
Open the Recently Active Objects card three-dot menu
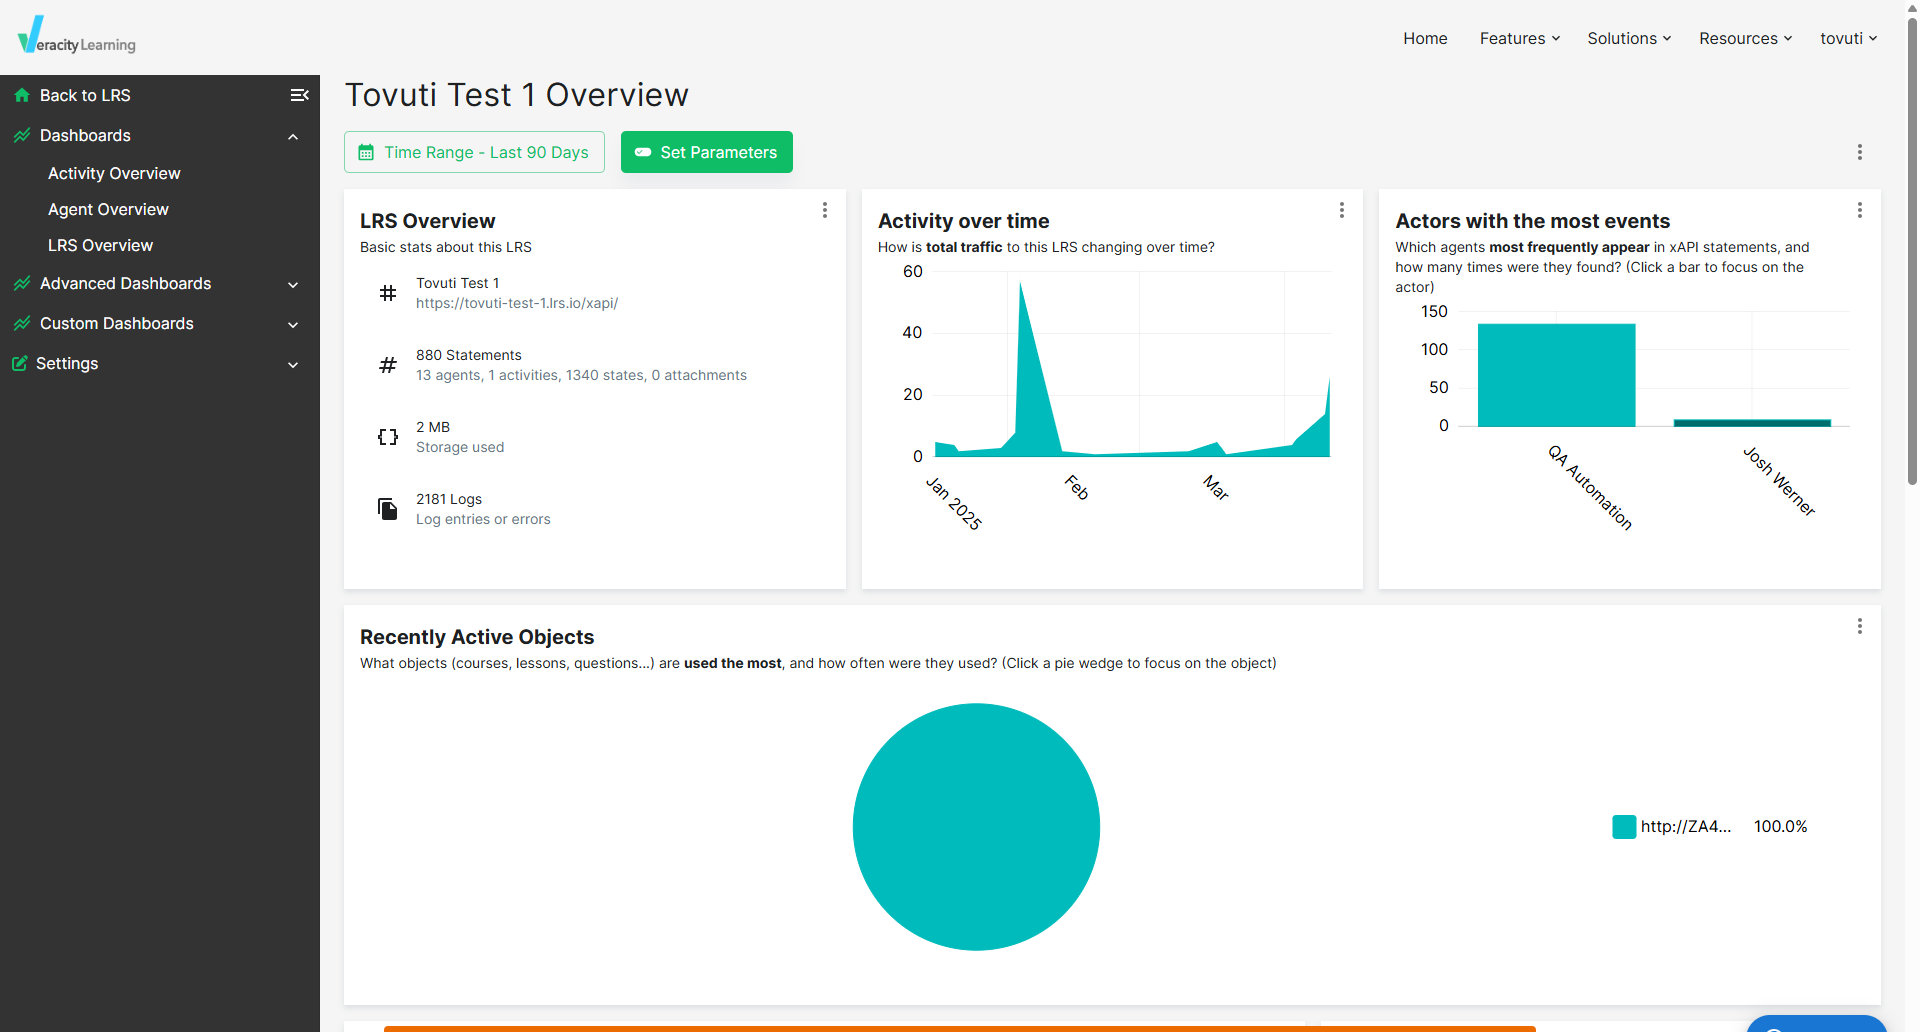(1860, 626)
